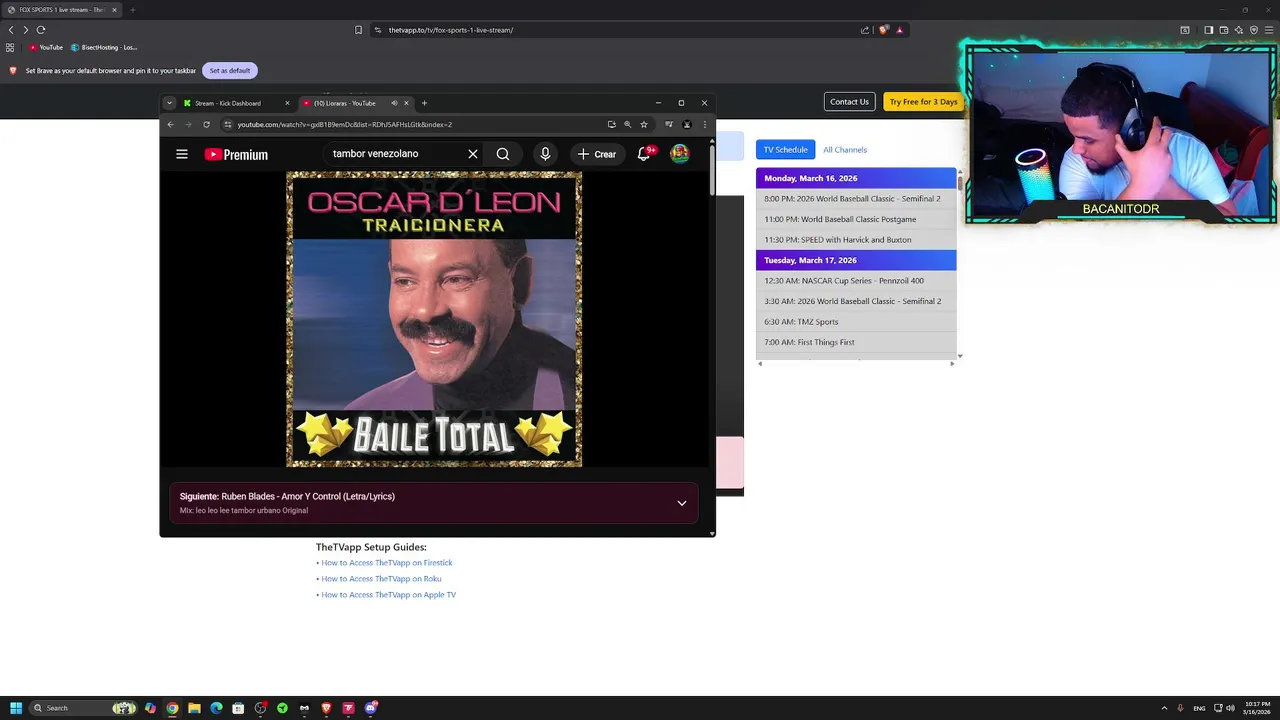This screenshot has width=1280, height=720.
Task: Bookmark page with Brave bookmark icon
Action: tap(358, 30)
